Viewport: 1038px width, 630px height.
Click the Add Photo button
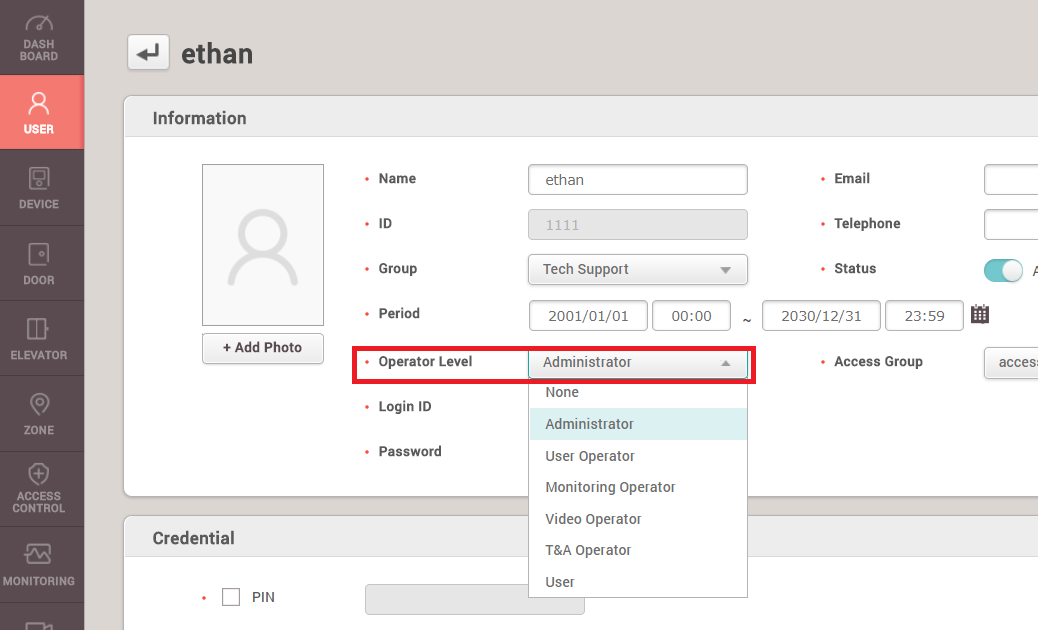(x=263, y=348)
